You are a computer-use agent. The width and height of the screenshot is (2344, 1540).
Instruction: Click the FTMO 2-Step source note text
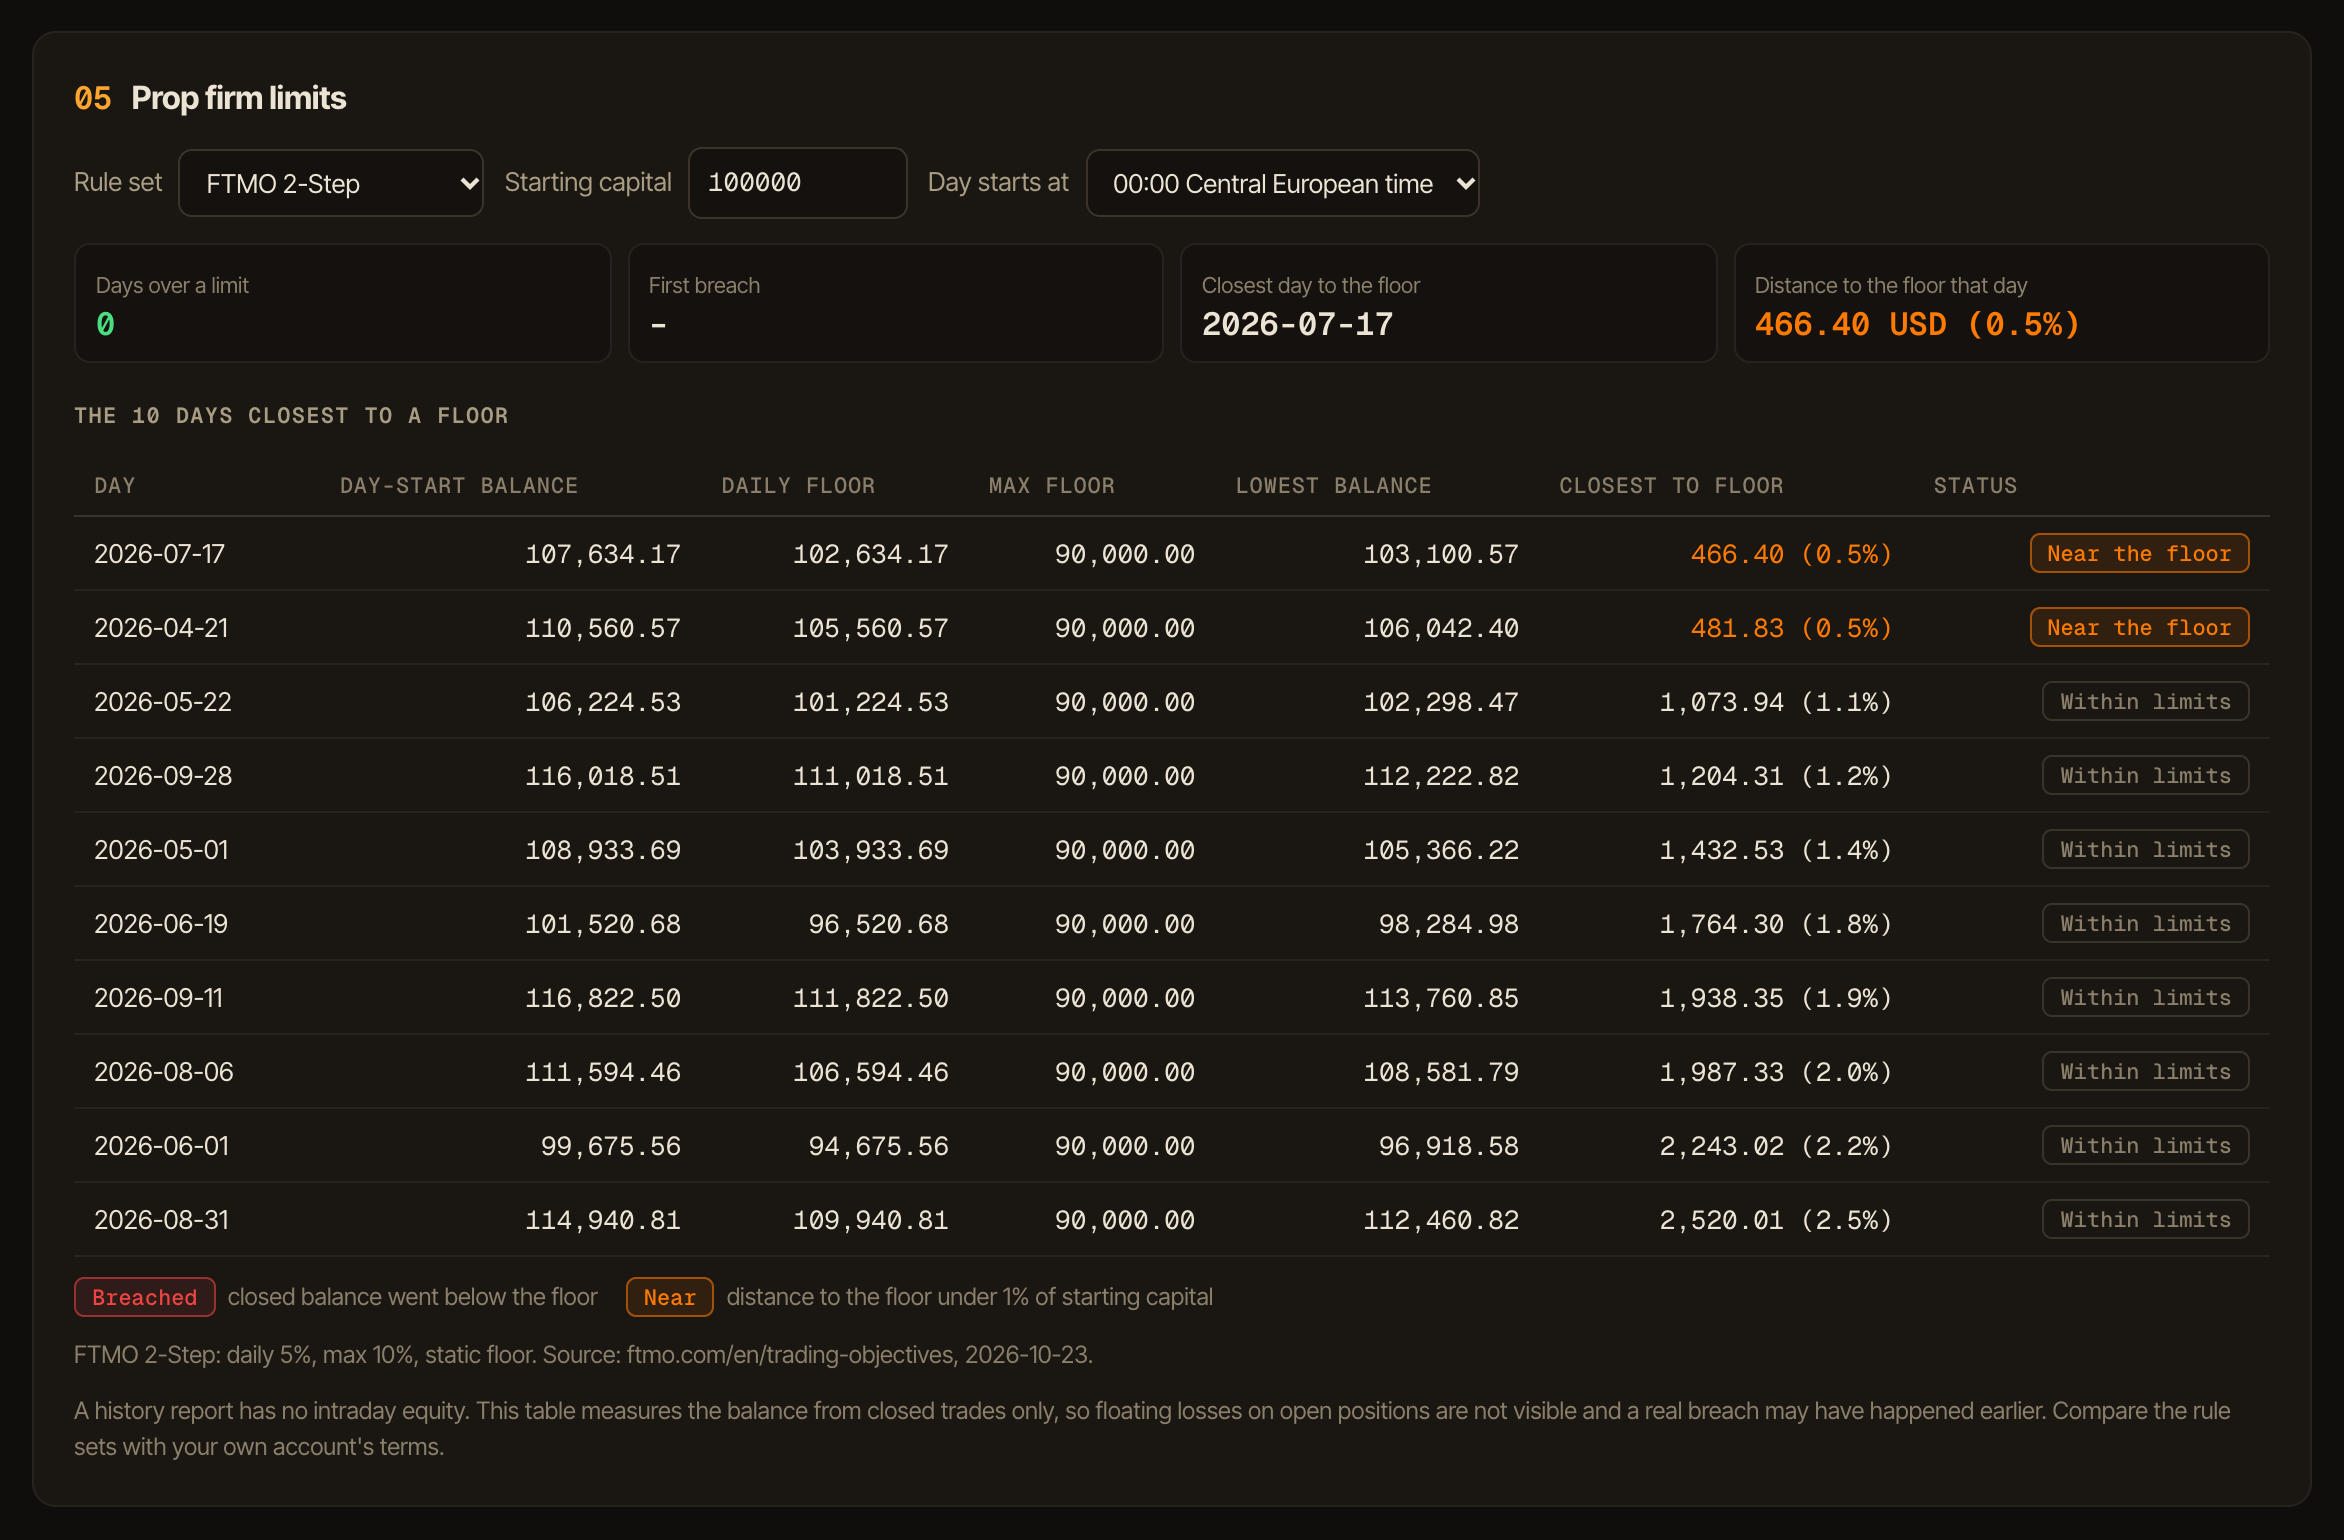583,1355
